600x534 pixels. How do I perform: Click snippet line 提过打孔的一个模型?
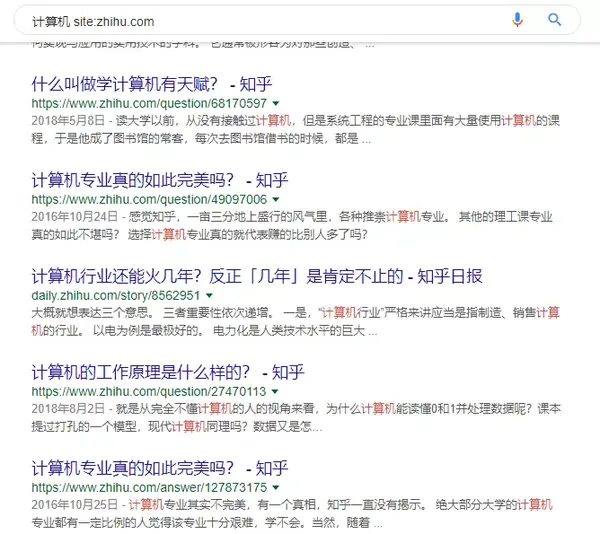pyautogui.click(x=177, y=426)
